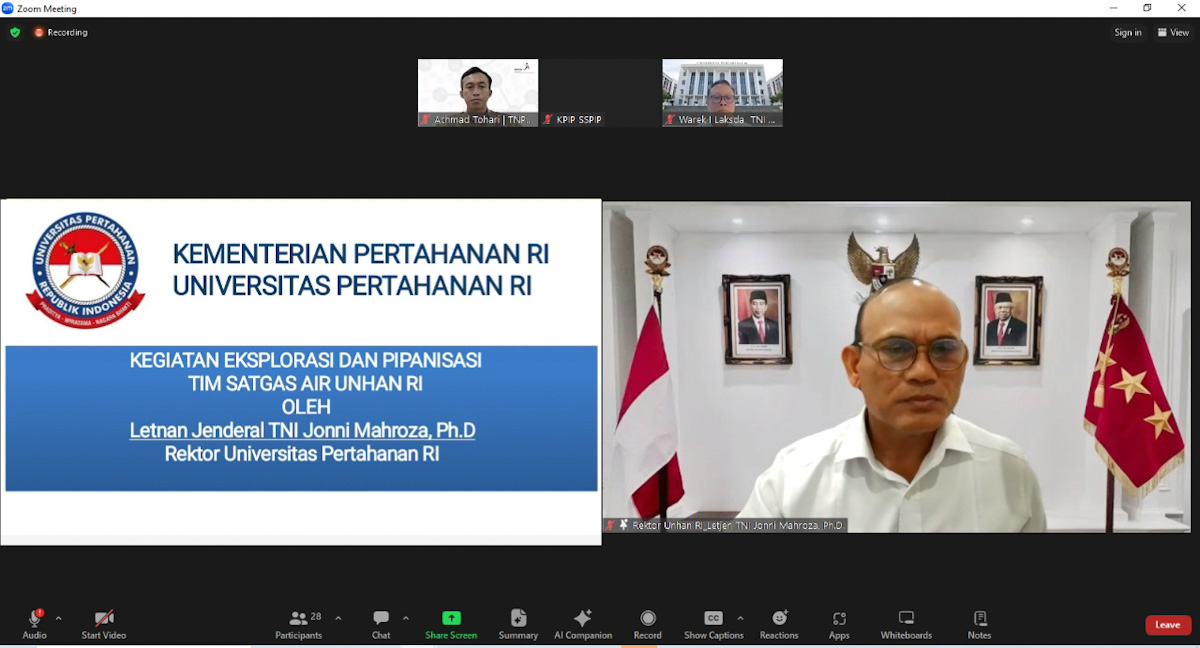The width and height of the screenshot is (1200, 648).
Task: Enable Show Captions
Action: click(713, 624)
